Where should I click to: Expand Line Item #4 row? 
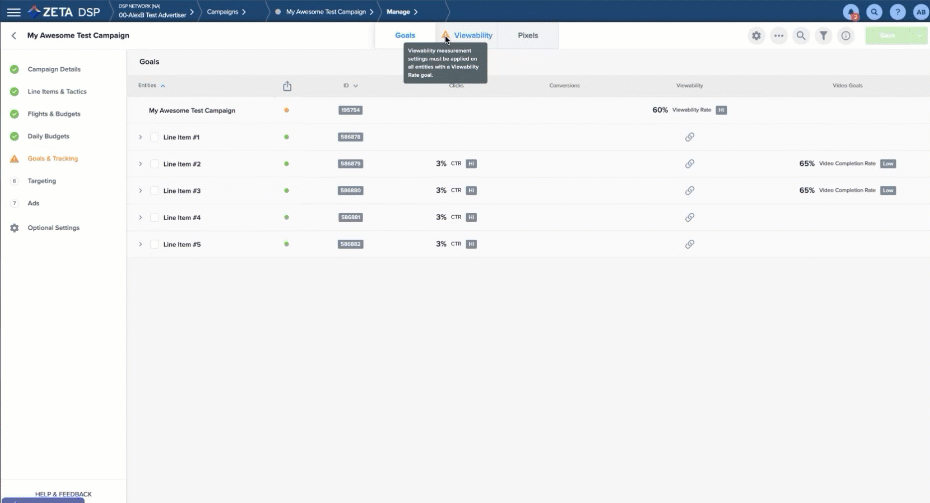140,218
